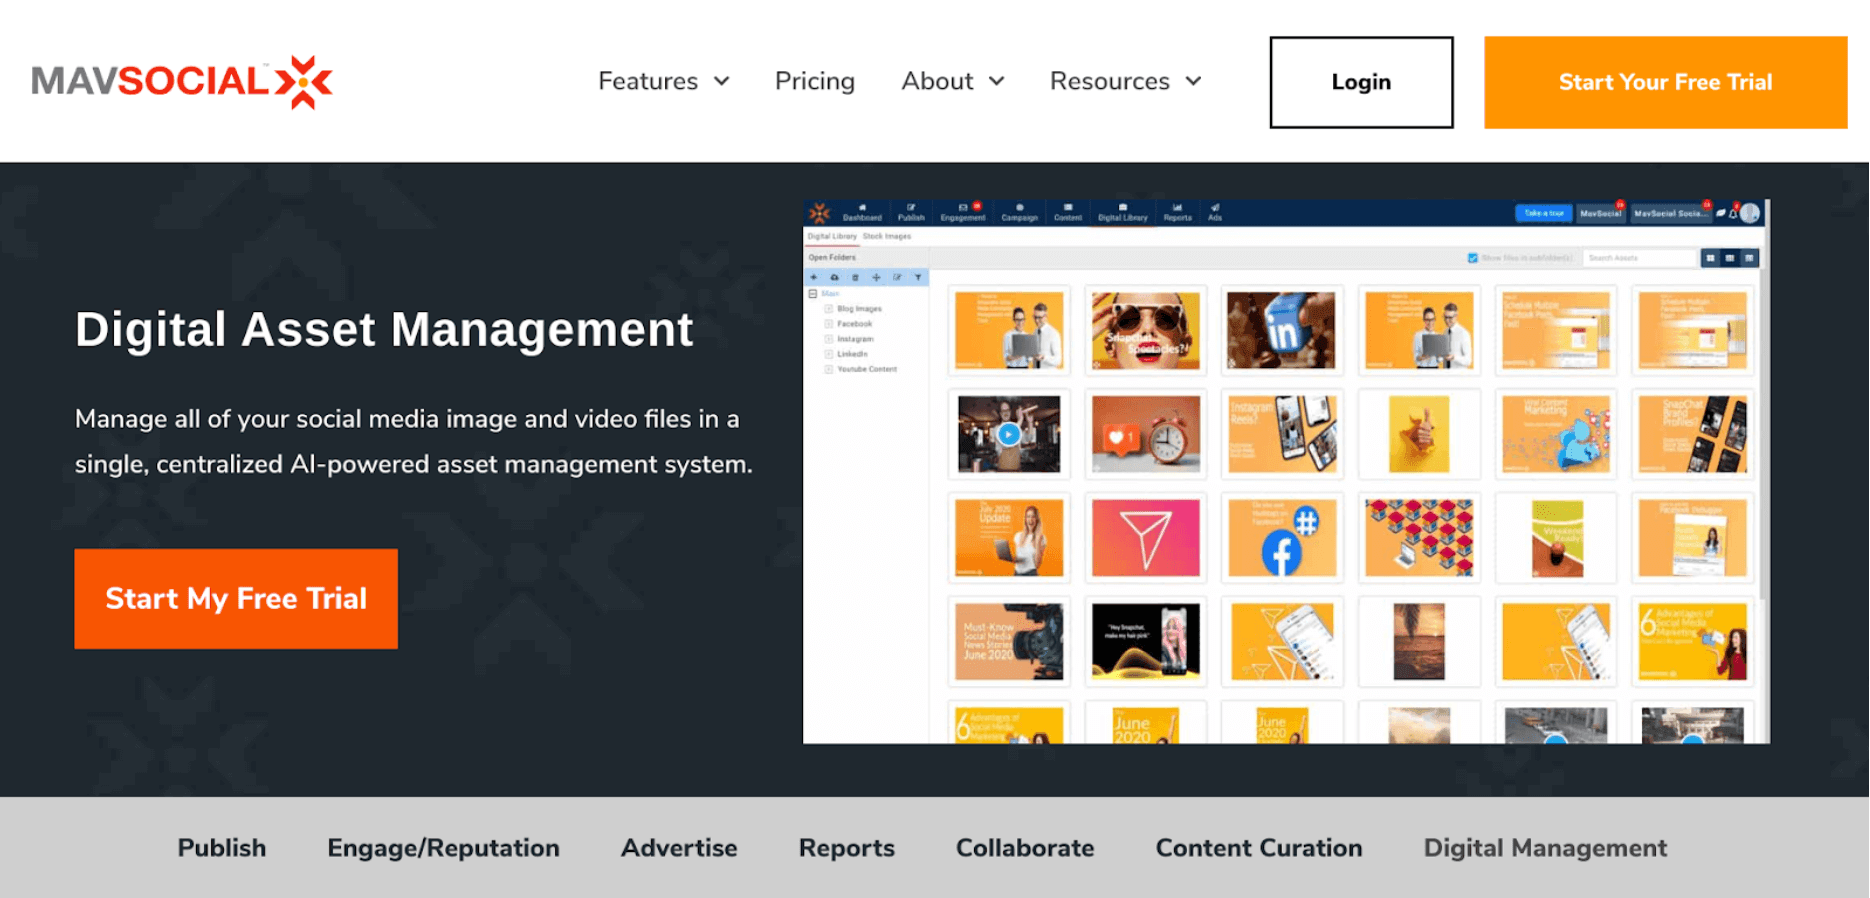Switch to the Content Curation tab

coord(1258,848)
